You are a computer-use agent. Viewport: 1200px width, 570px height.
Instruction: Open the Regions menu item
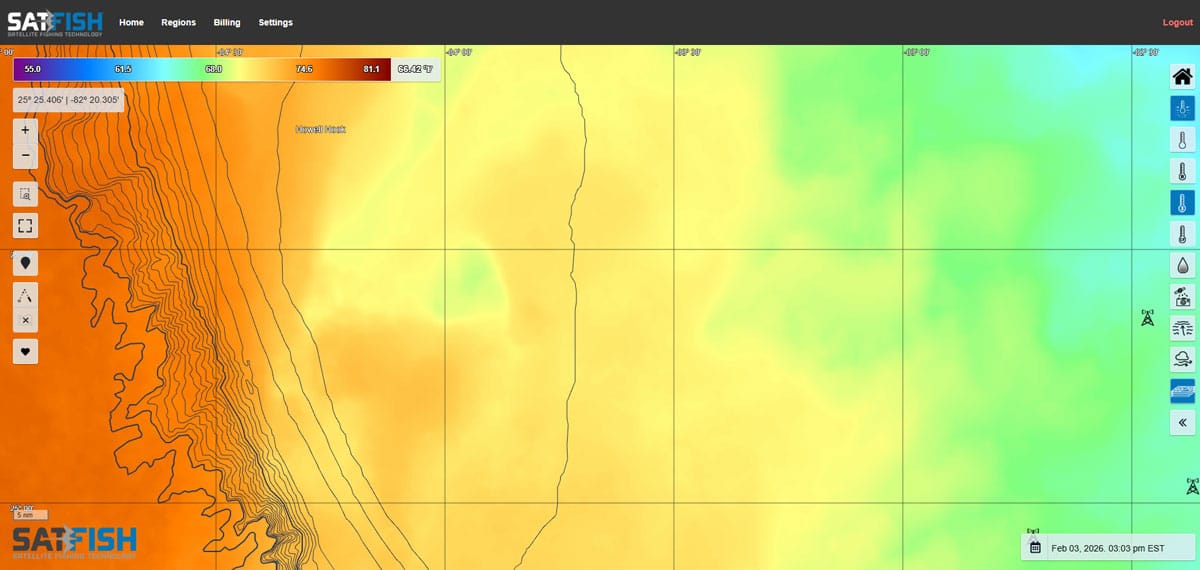(x=178, y=22)
